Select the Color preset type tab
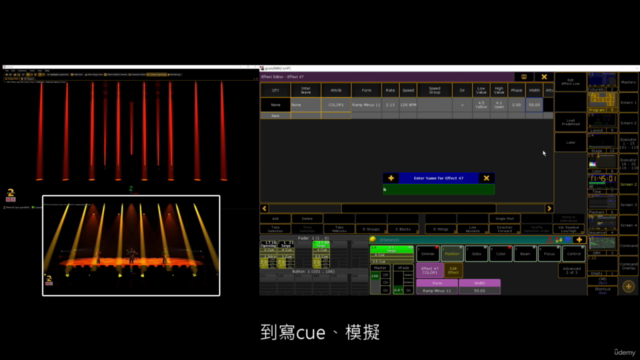The width and height of the screenshot is (640, 360). click(x=501, y=253)
